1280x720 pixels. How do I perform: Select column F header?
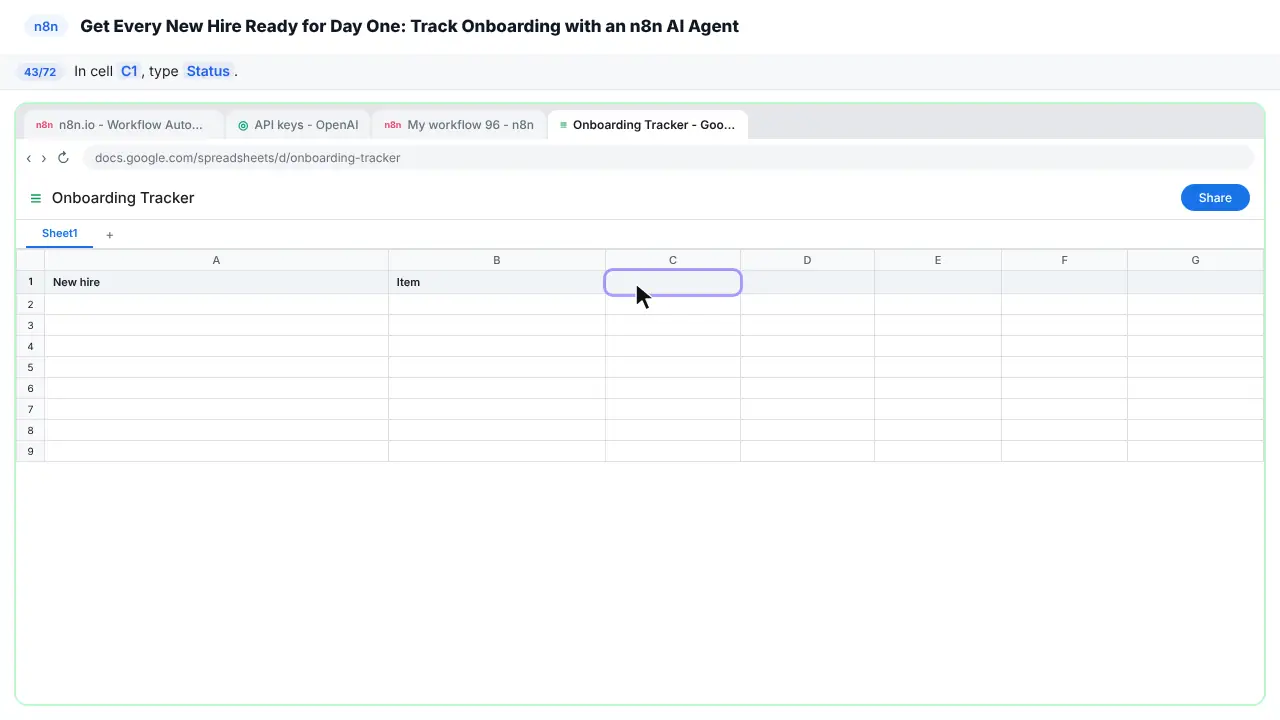[x=1064, y=260]
